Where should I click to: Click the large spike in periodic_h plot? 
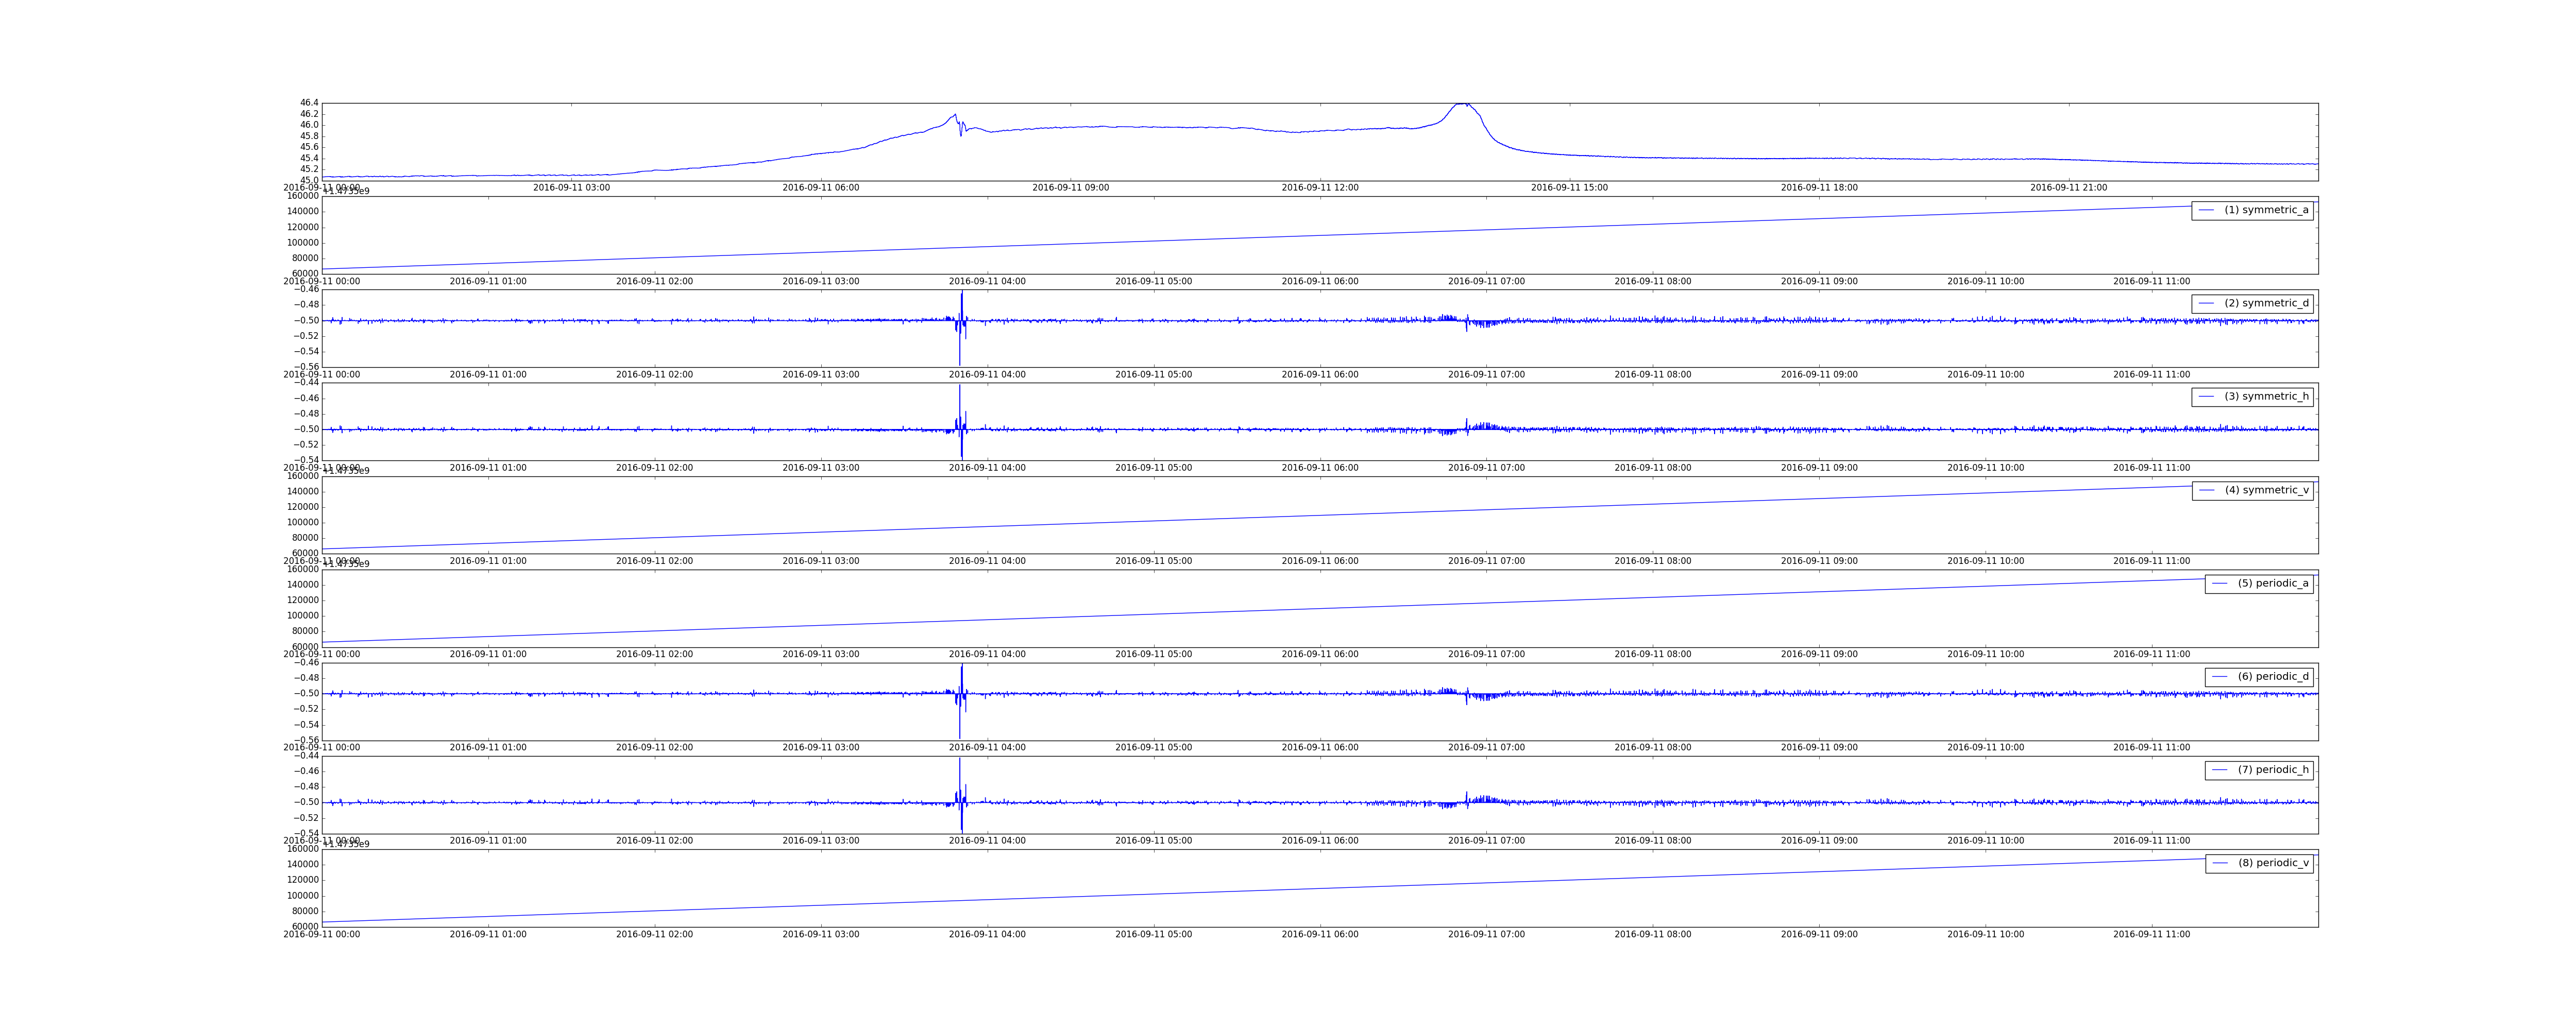960,770
